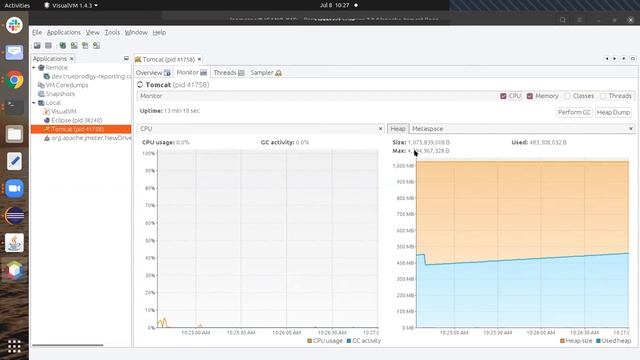The height and width of the screenshot is (360, 640).
Task: Select dev.trueprodigy-reporting remote host in tree
Action: 88,76
